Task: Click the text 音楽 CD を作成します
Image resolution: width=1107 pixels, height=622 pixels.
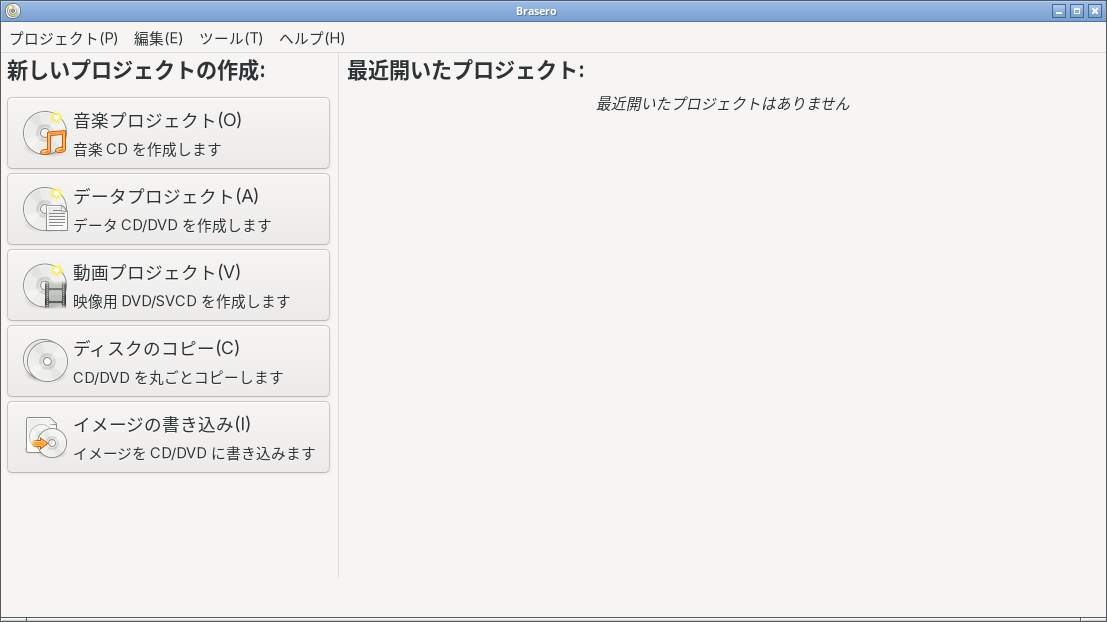Action: click(148, 150)
